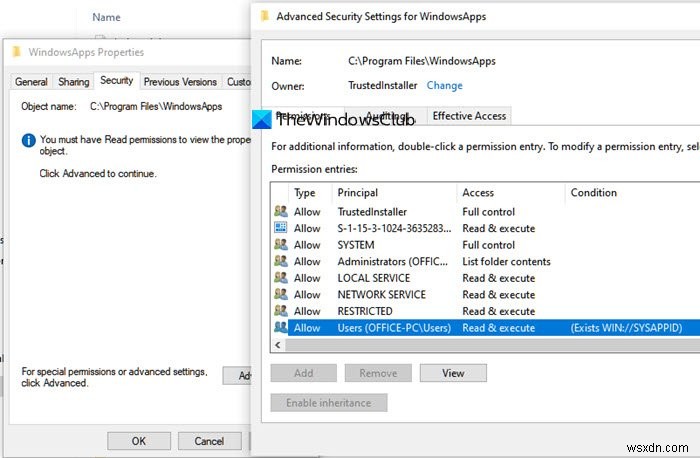Click the app package icon beside S-1-15-3-1024 entry

coord(281,228)
